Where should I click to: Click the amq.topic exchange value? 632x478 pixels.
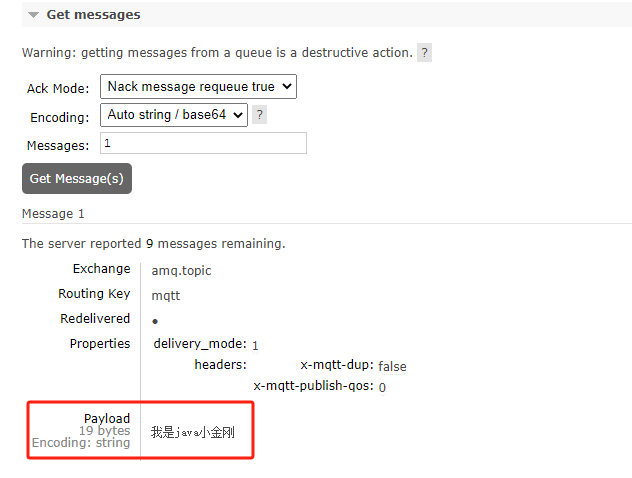(x=181, y=270)
